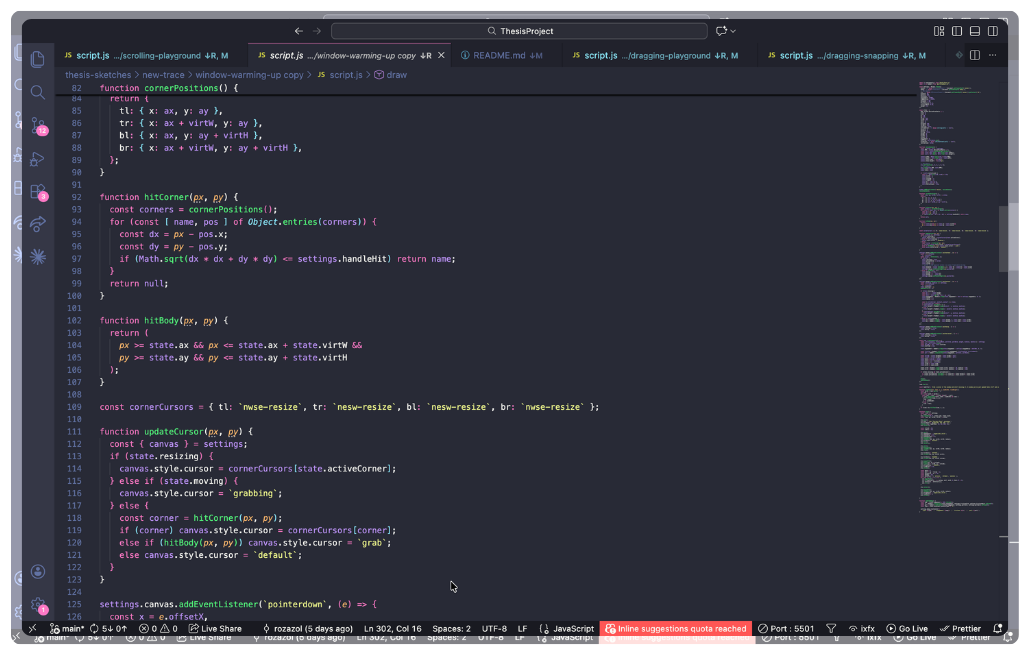Open the Explorer file panel
Screen dimensions: 1028x657
click(38, 60)
